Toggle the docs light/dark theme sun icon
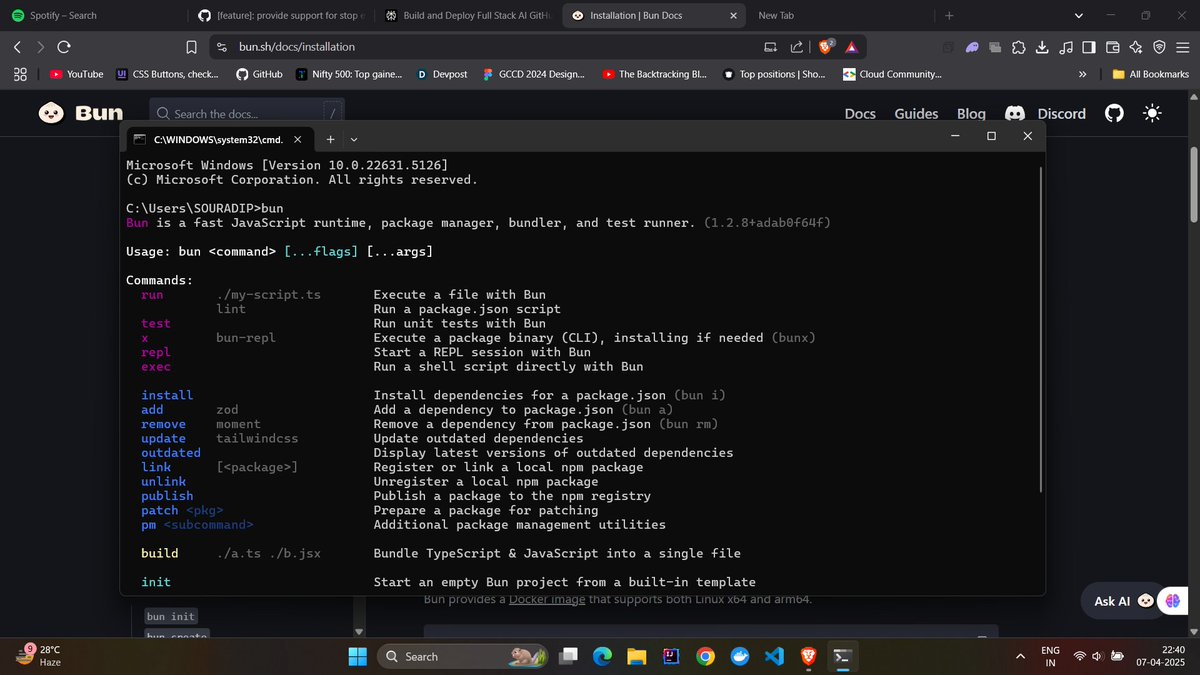 1152,113
